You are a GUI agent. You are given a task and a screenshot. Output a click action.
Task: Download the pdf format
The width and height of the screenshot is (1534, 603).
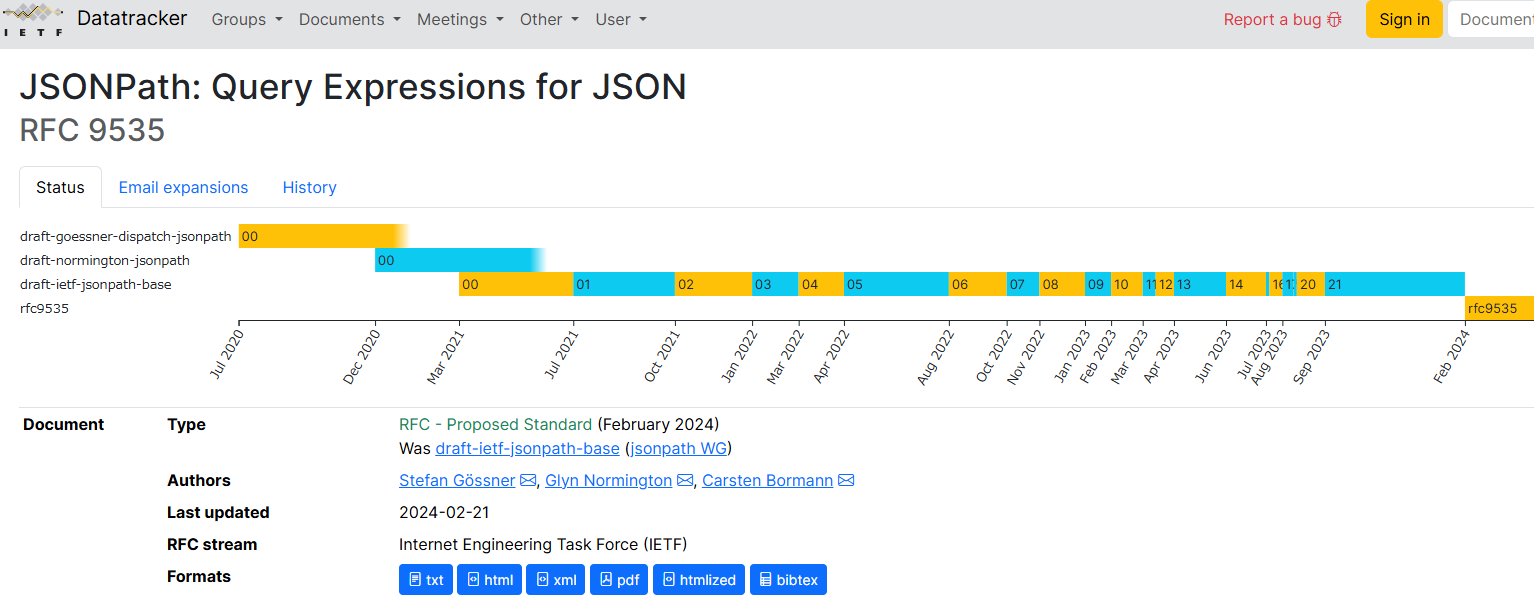(x=619, y=580)
